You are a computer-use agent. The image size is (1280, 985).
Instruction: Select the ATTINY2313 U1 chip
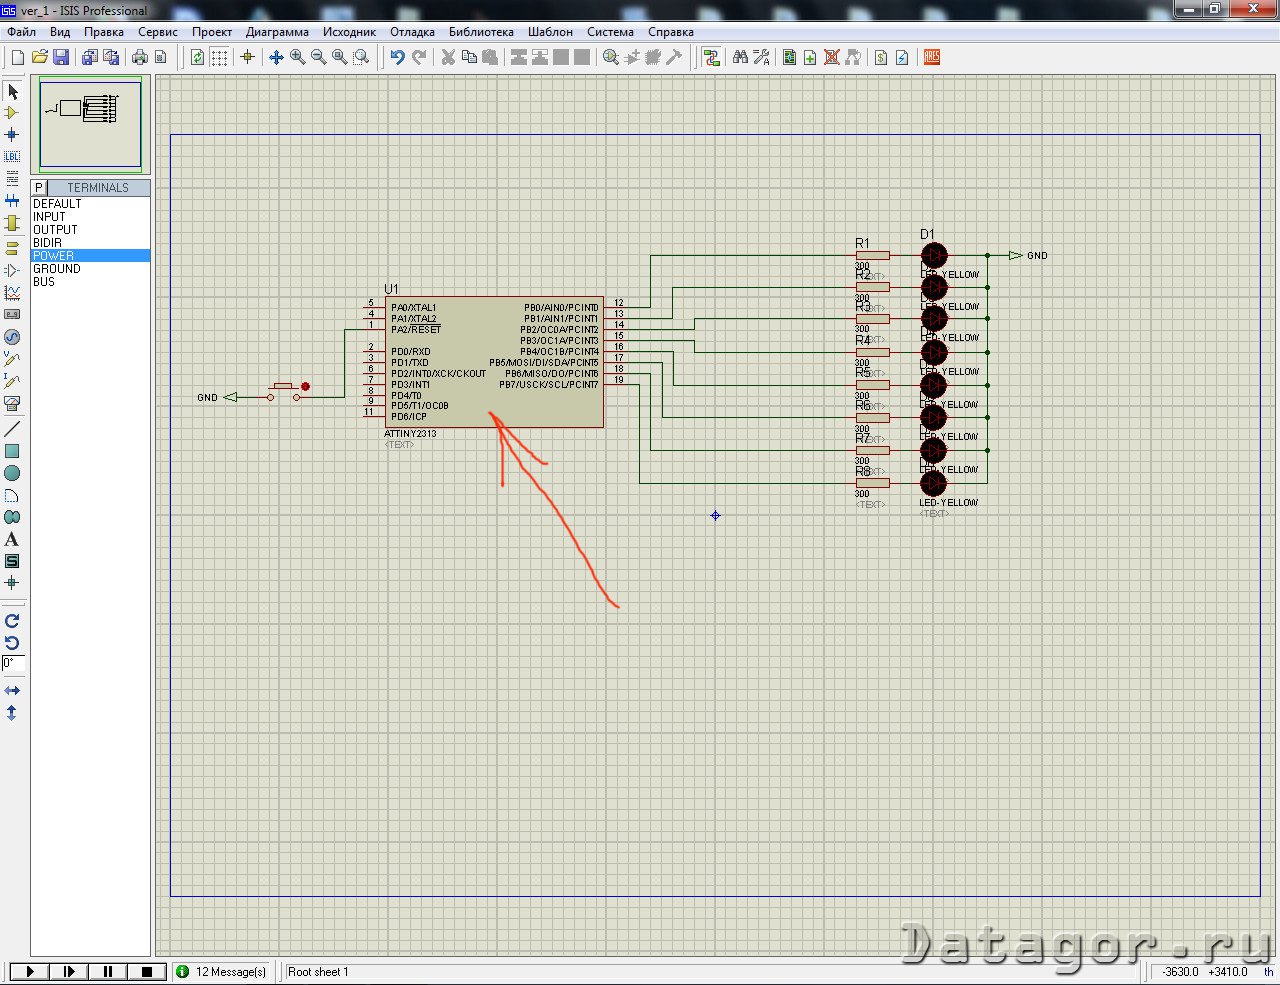pos(494,362)
